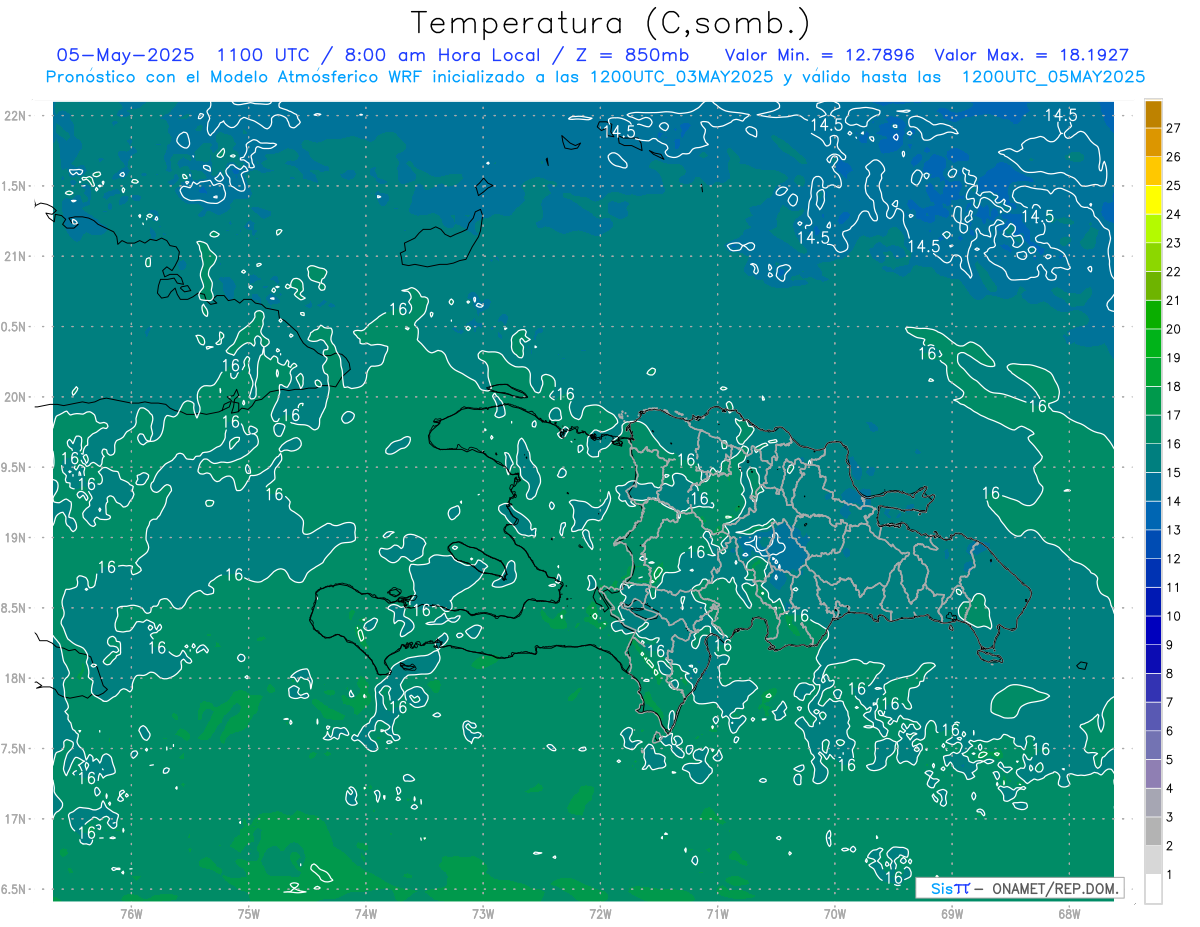Click the "75W" longitude label
1200x927 pixels.
[x=249, y=913]
